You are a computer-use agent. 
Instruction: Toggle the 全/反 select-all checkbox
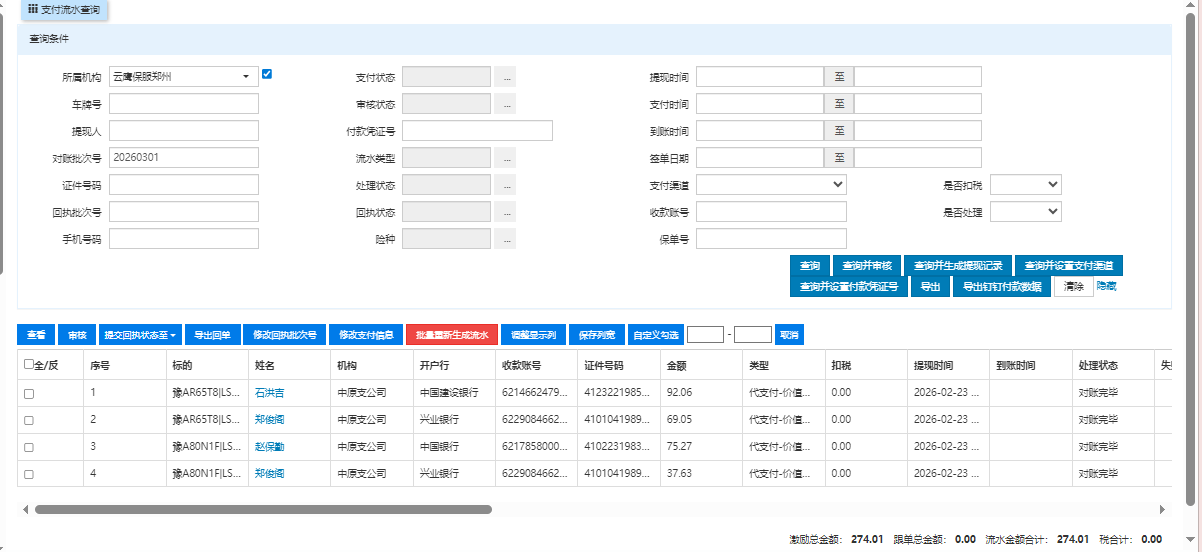(29, 365)
